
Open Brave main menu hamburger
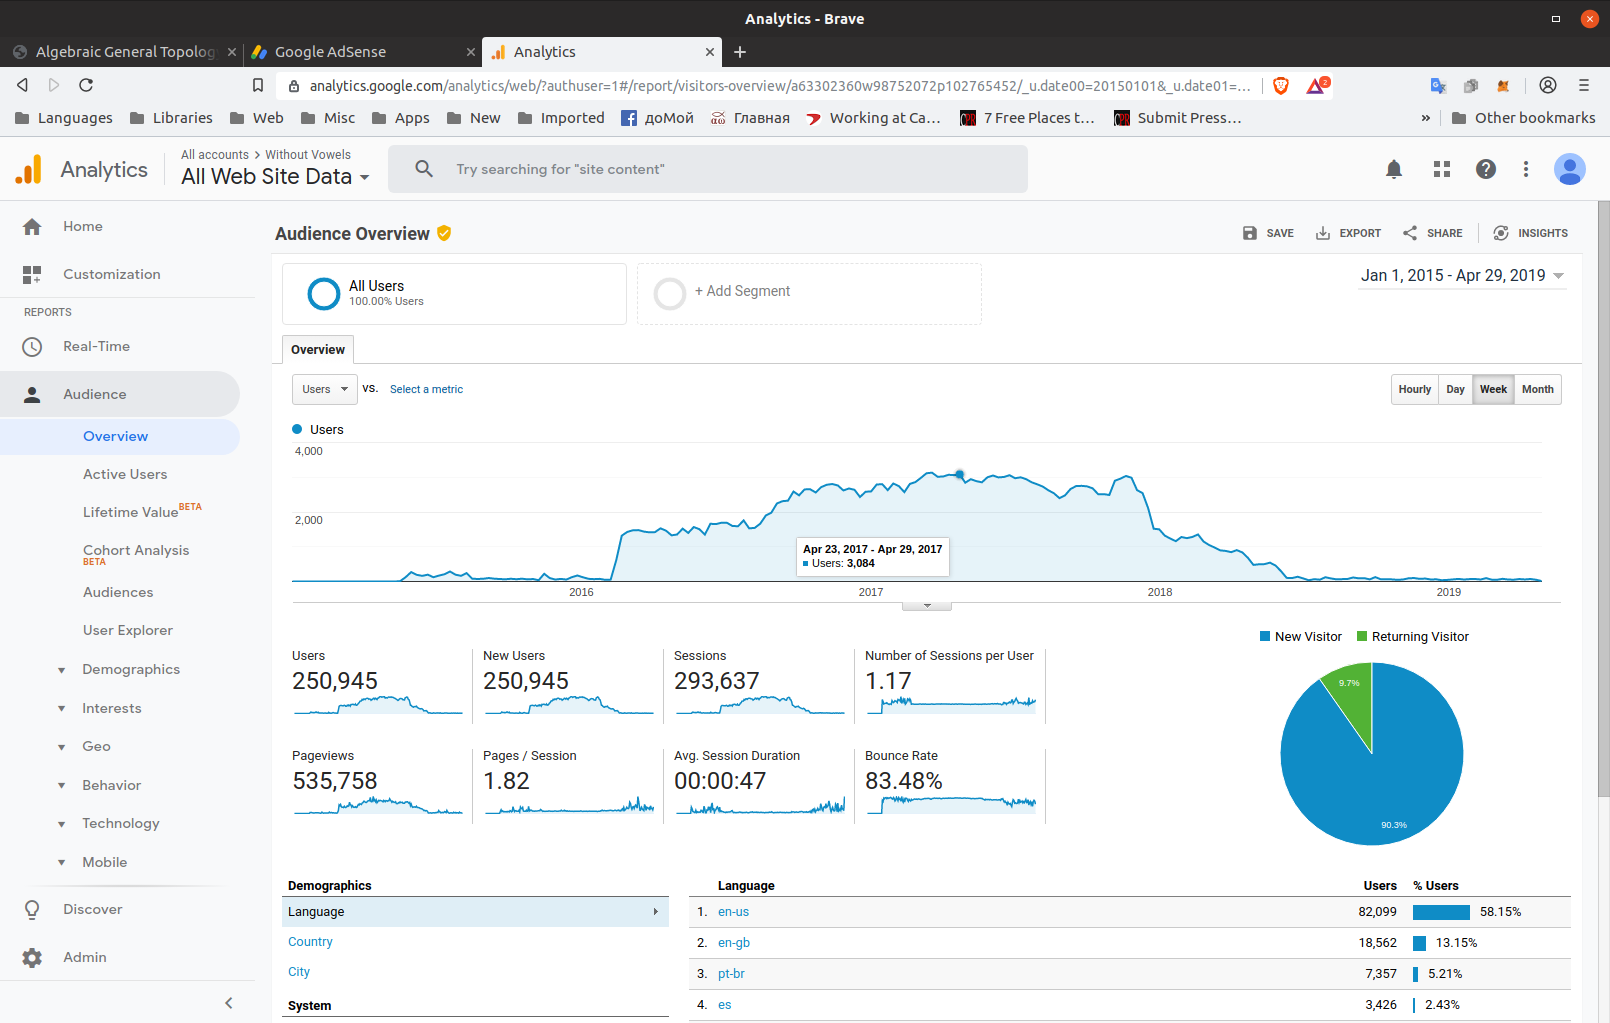click(x=1584, y=85)
